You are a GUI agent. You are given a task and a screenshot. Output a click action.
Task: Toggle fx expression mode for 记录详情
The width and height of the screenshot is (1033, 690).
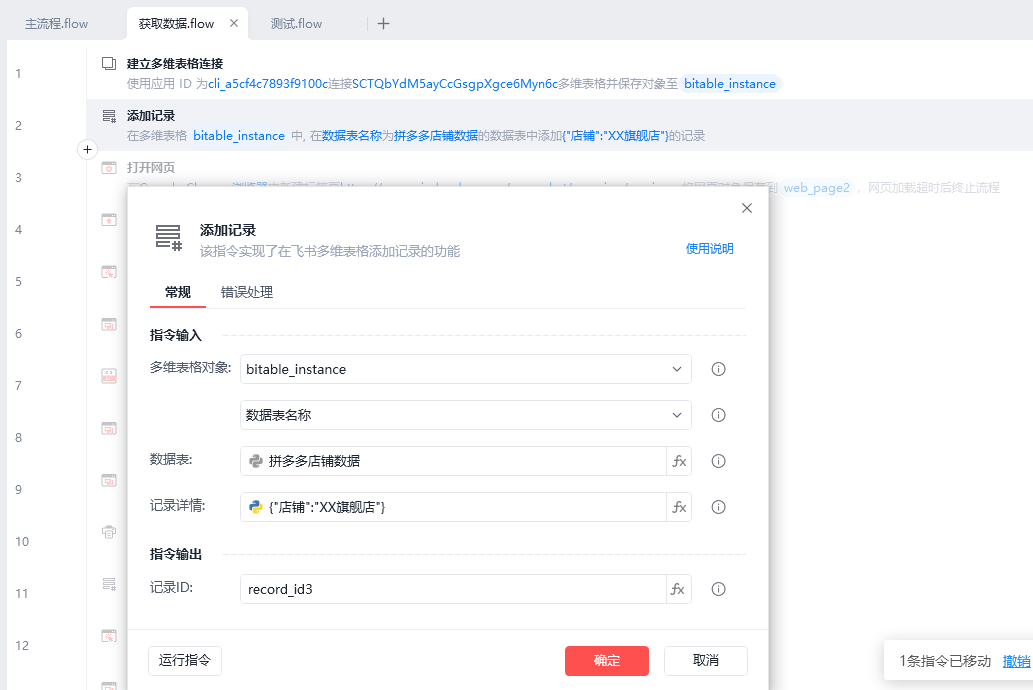coord(679,507)
